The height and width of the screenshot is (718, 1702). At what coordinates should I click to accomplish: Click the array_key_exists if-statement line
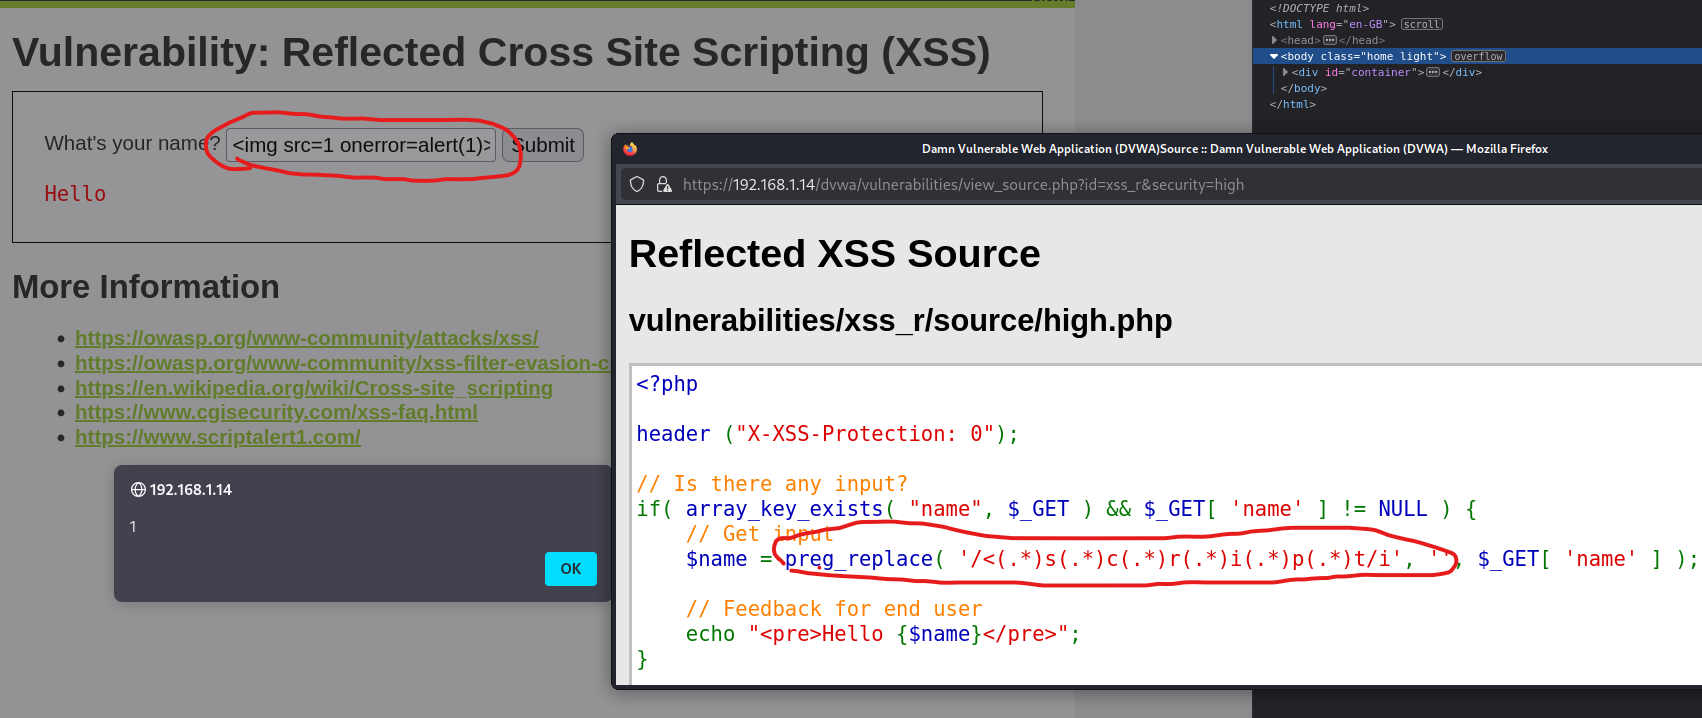[1056, 509]
